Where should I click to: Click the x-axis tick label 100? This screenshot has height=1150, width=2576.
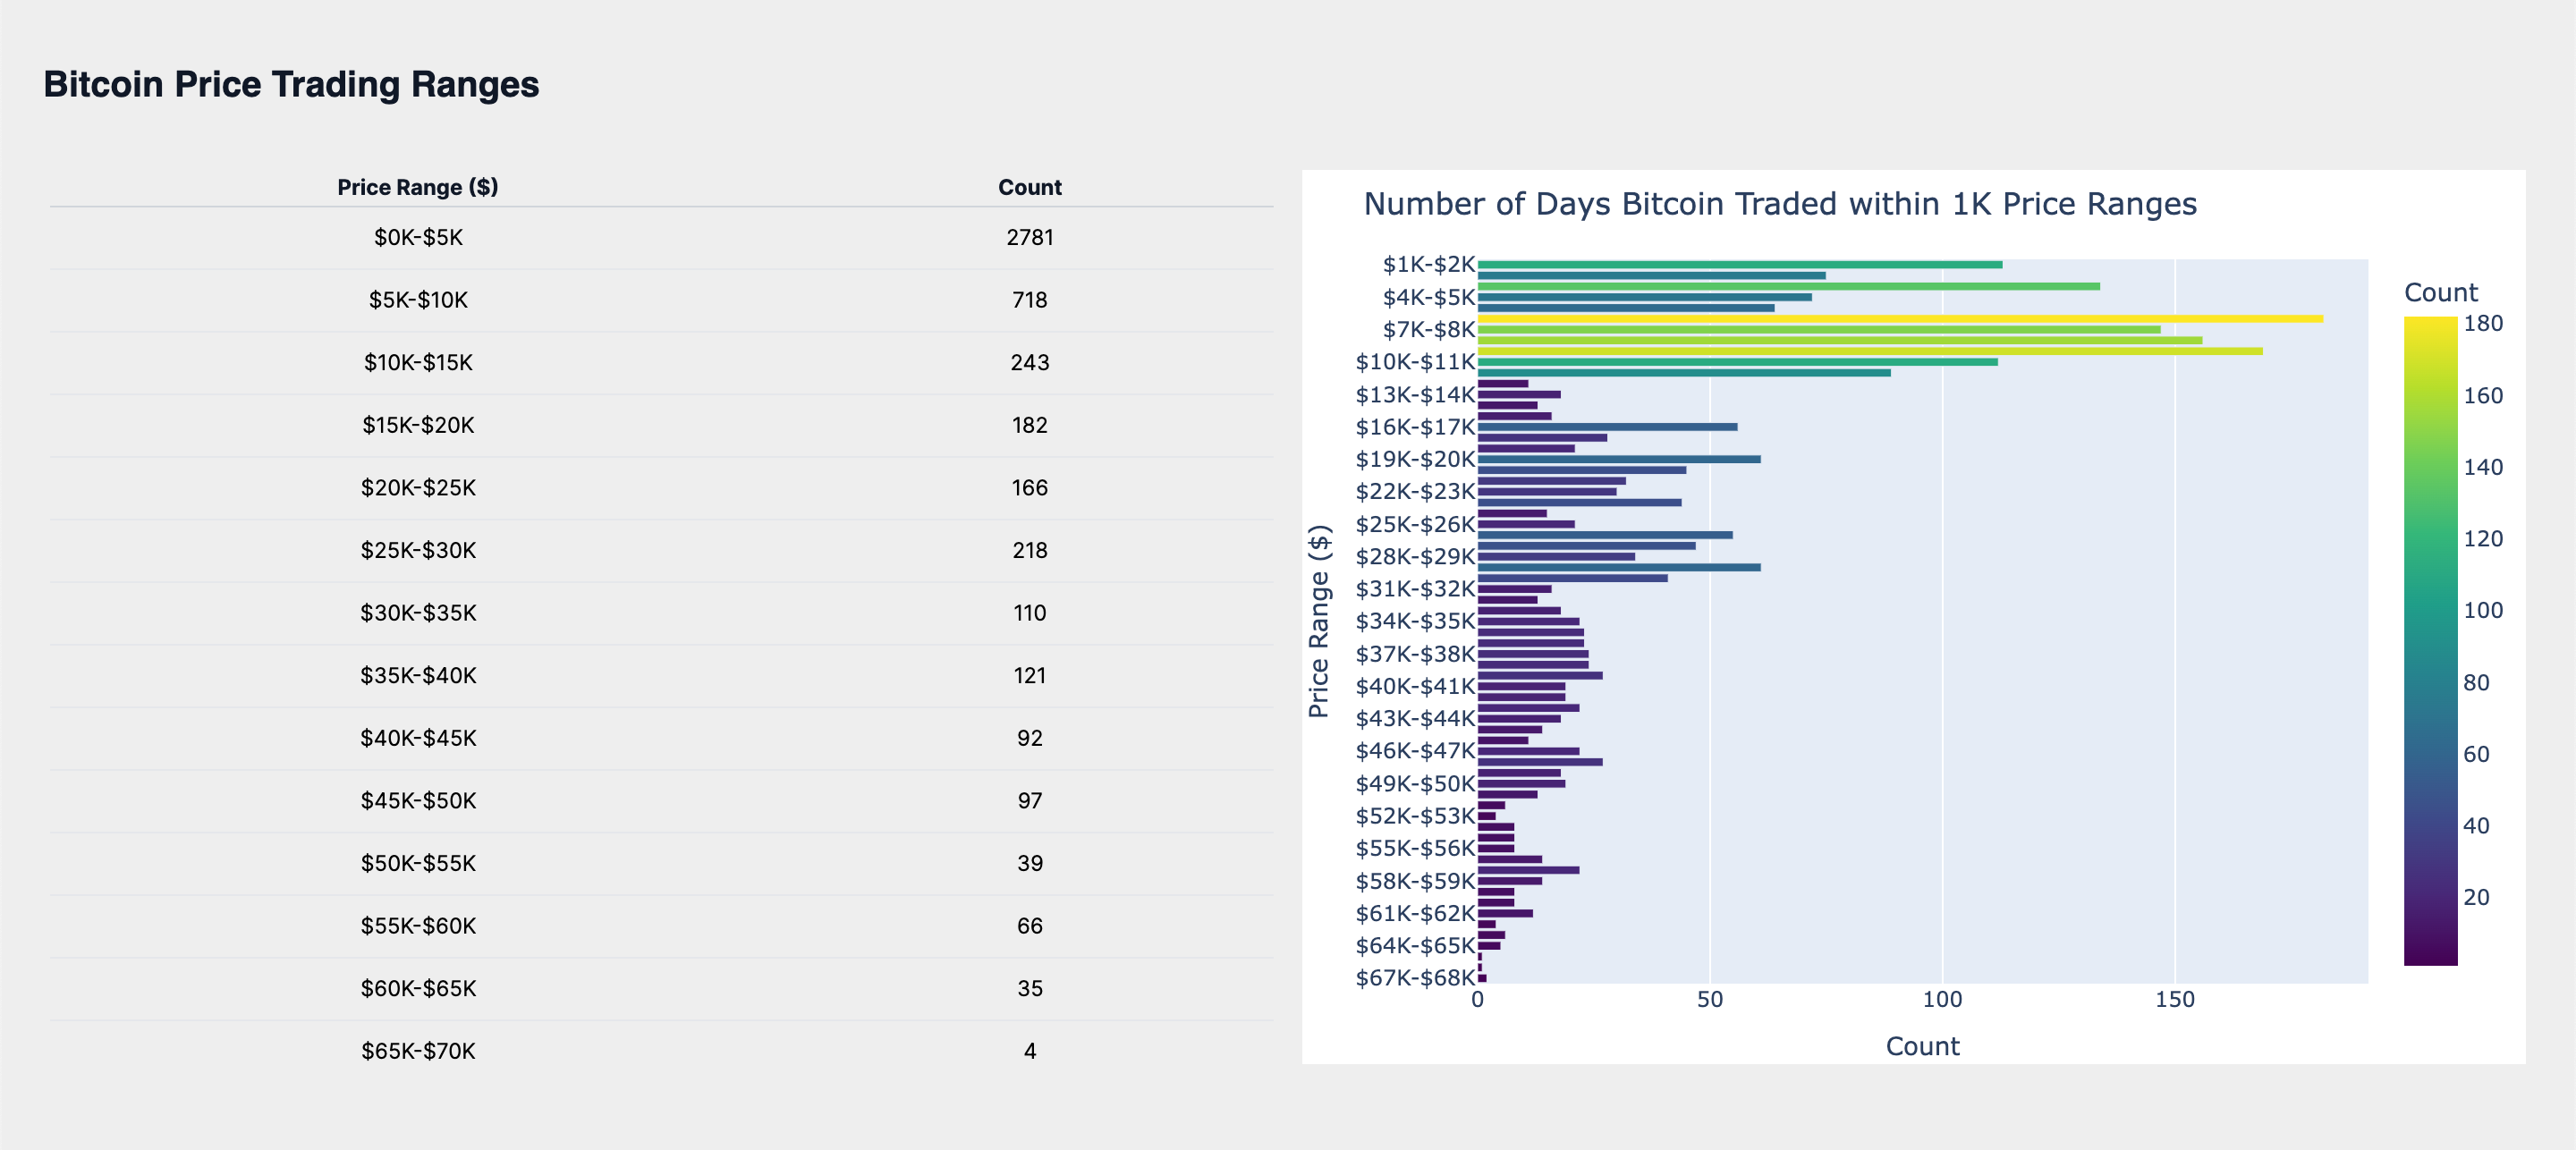click(1942, 999)
